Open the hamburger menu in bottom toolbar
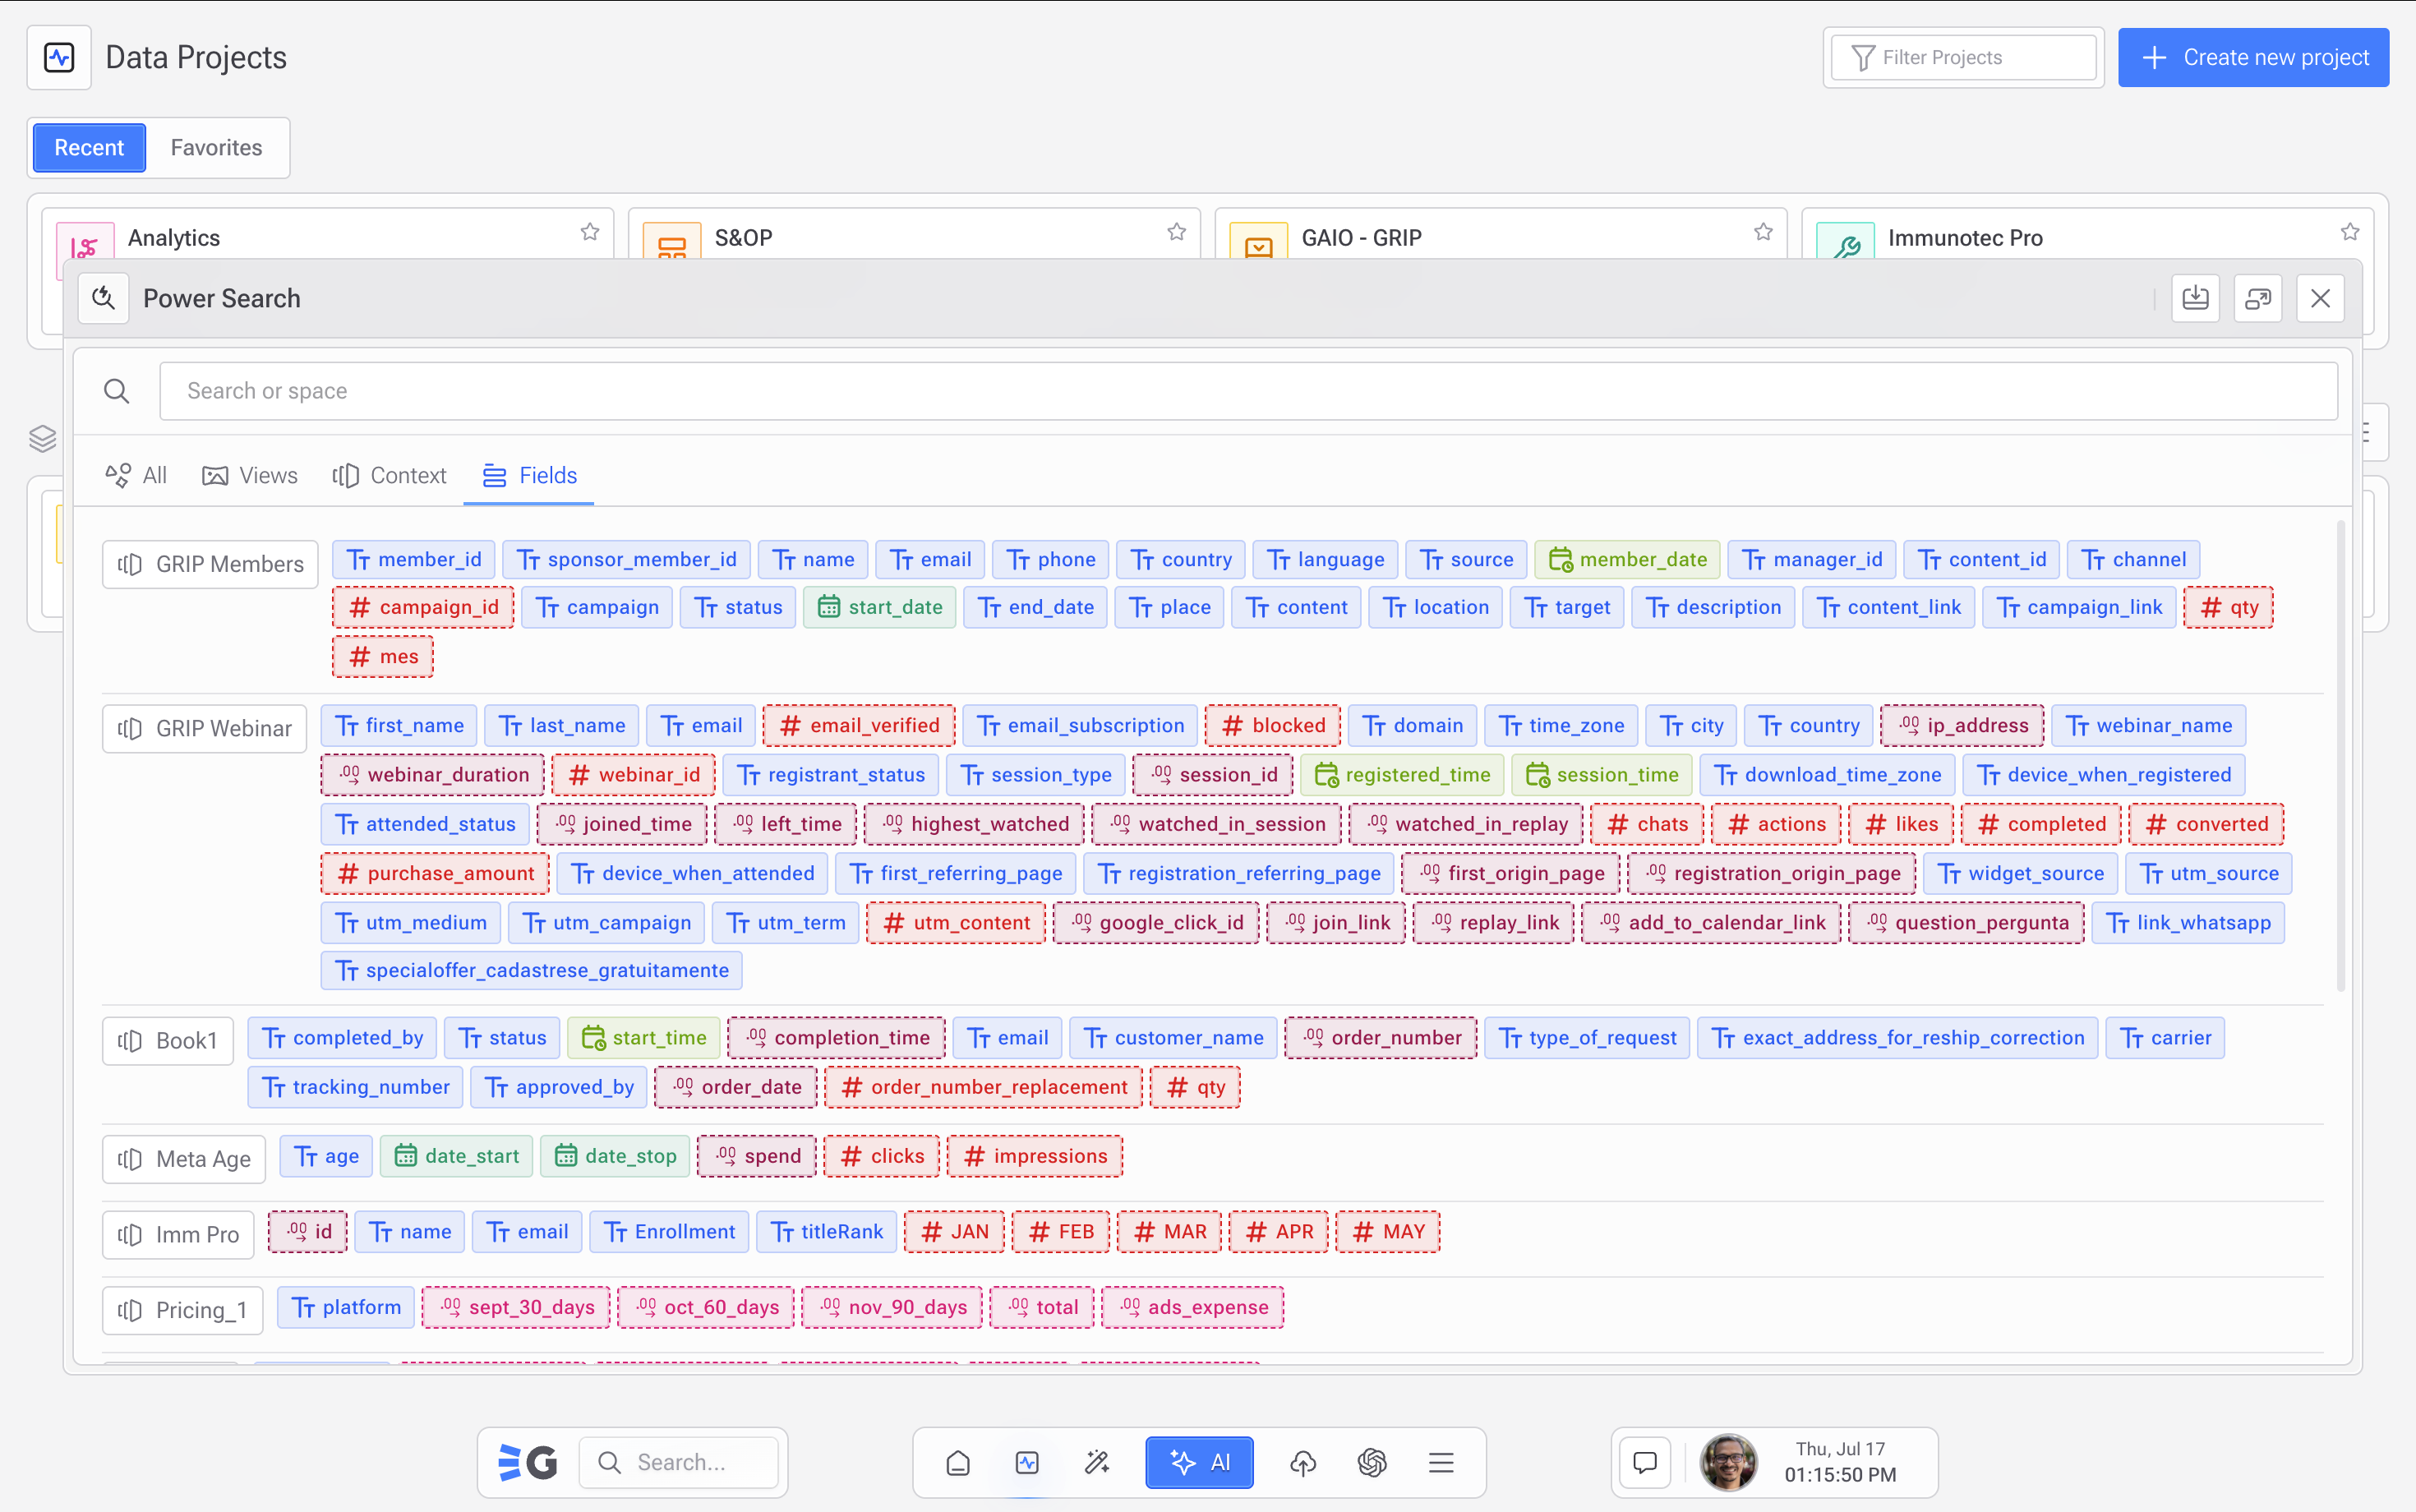 point(1440,1462)
